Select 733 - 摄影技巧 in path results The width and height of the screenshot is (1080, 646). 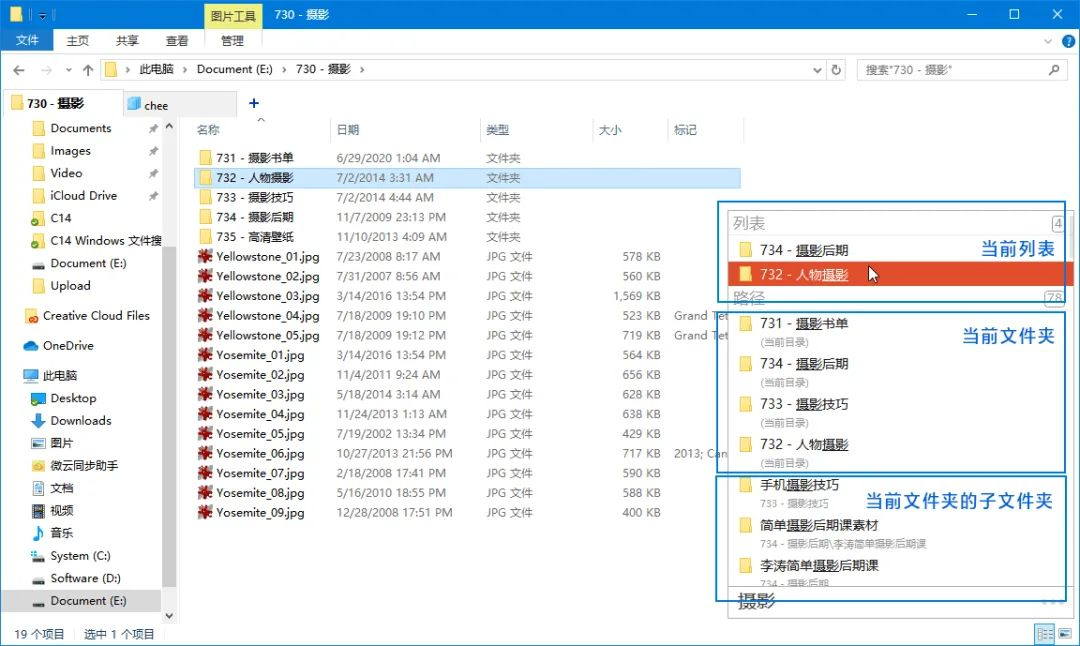pos(900,411)
